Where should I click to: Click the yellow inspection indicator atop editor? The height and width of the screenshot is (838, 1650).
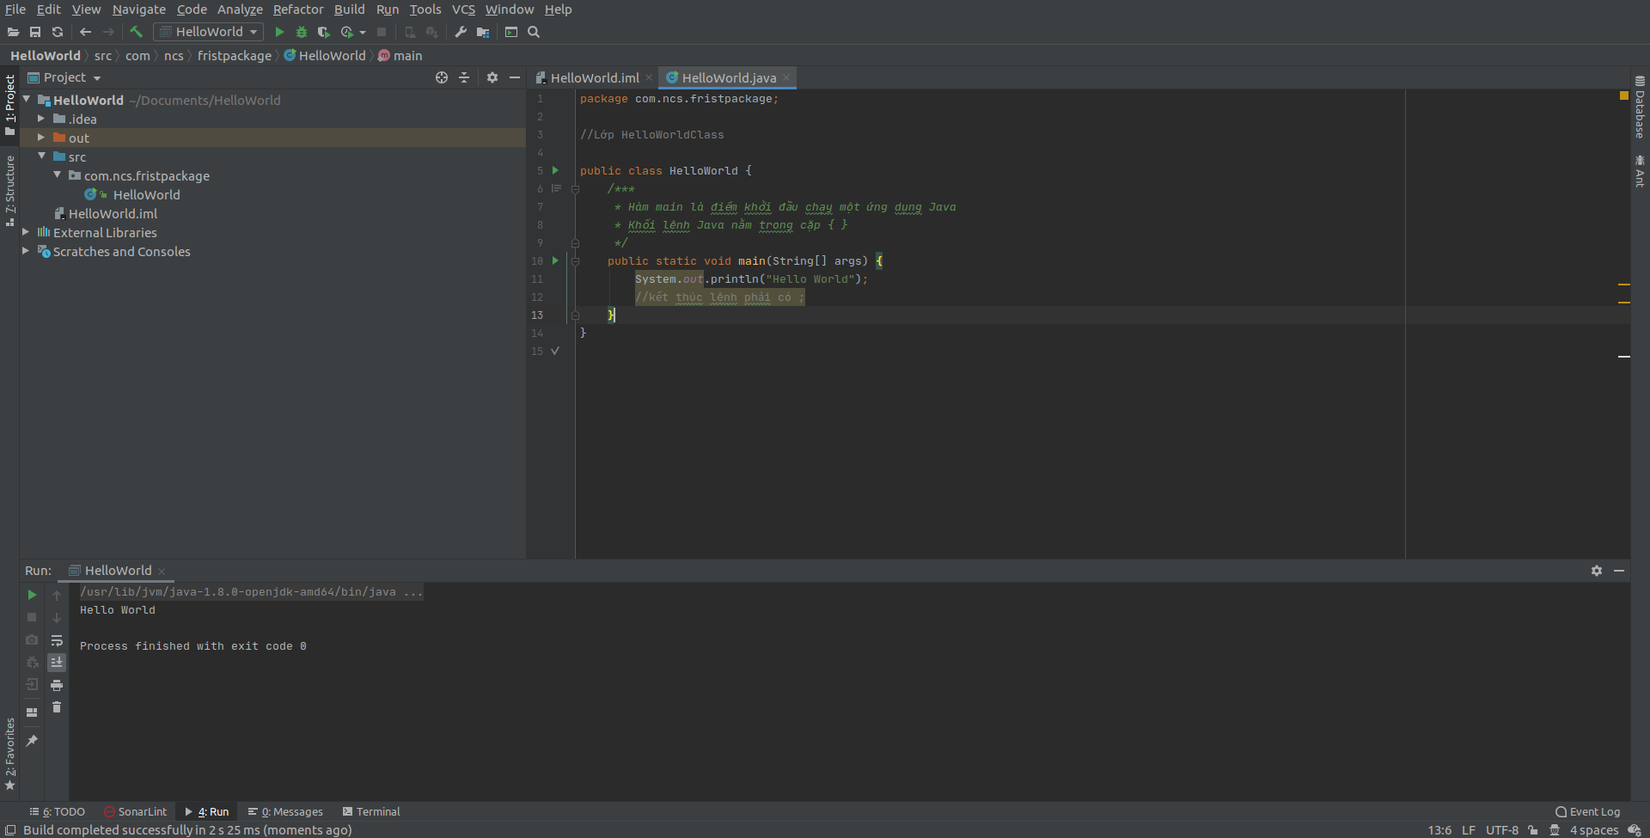1623,96
